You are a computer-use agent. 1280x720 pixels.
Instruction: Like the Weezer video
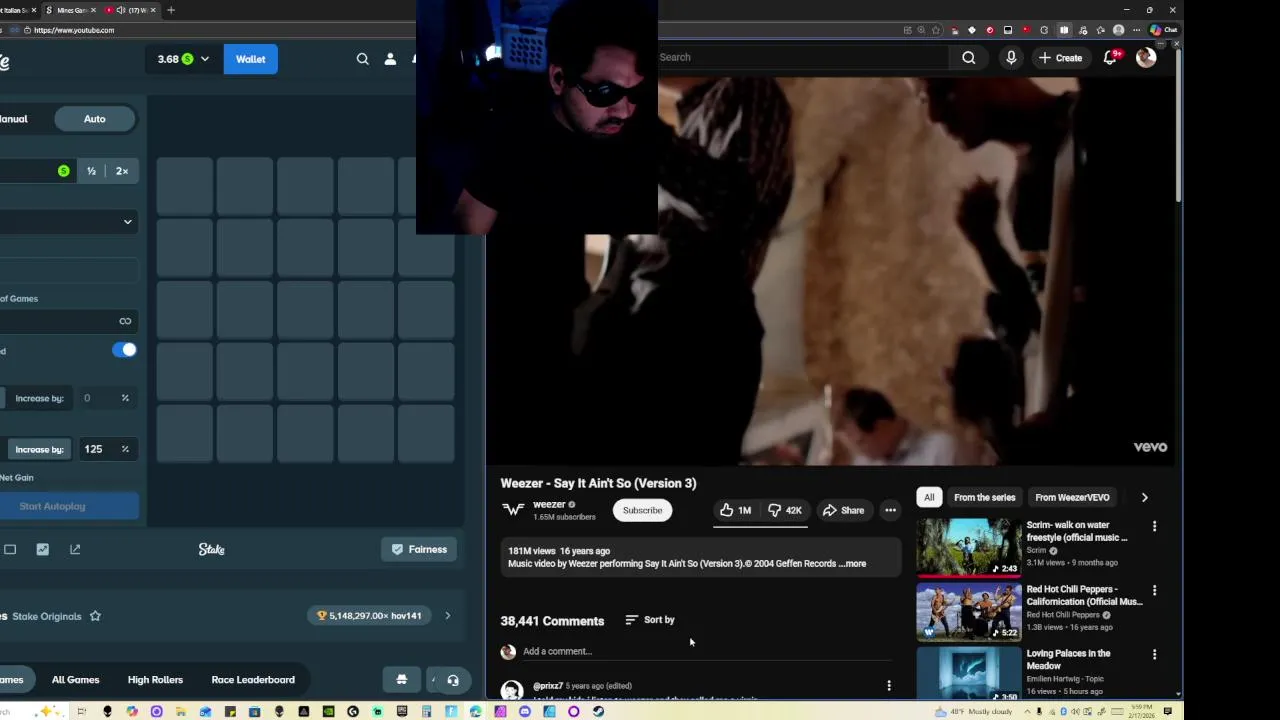click(735, 510)
